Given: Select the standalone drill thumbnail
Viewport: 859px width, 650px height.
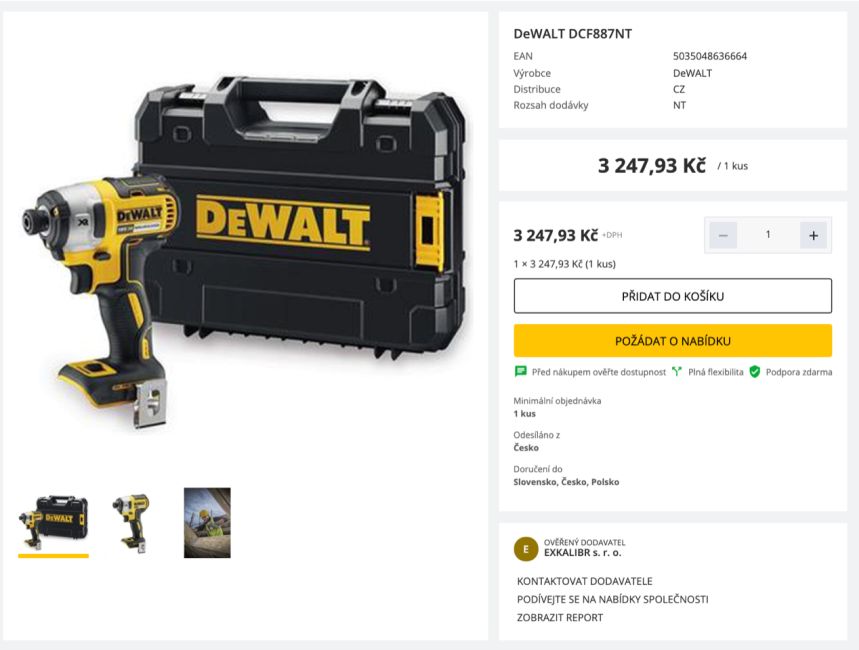Looking at the screenshot, I should point(131,523).
